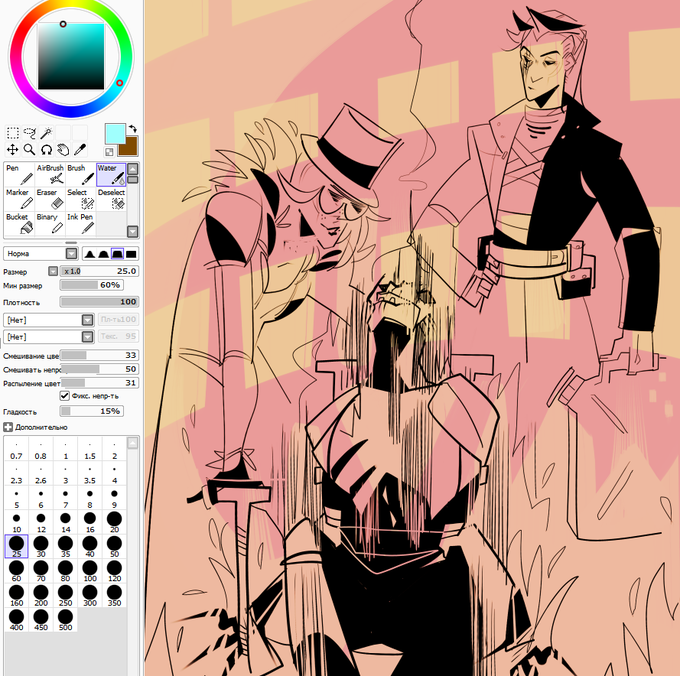Select the Eyedropper color picker tool
680x676 pixels.
(80, 150)
